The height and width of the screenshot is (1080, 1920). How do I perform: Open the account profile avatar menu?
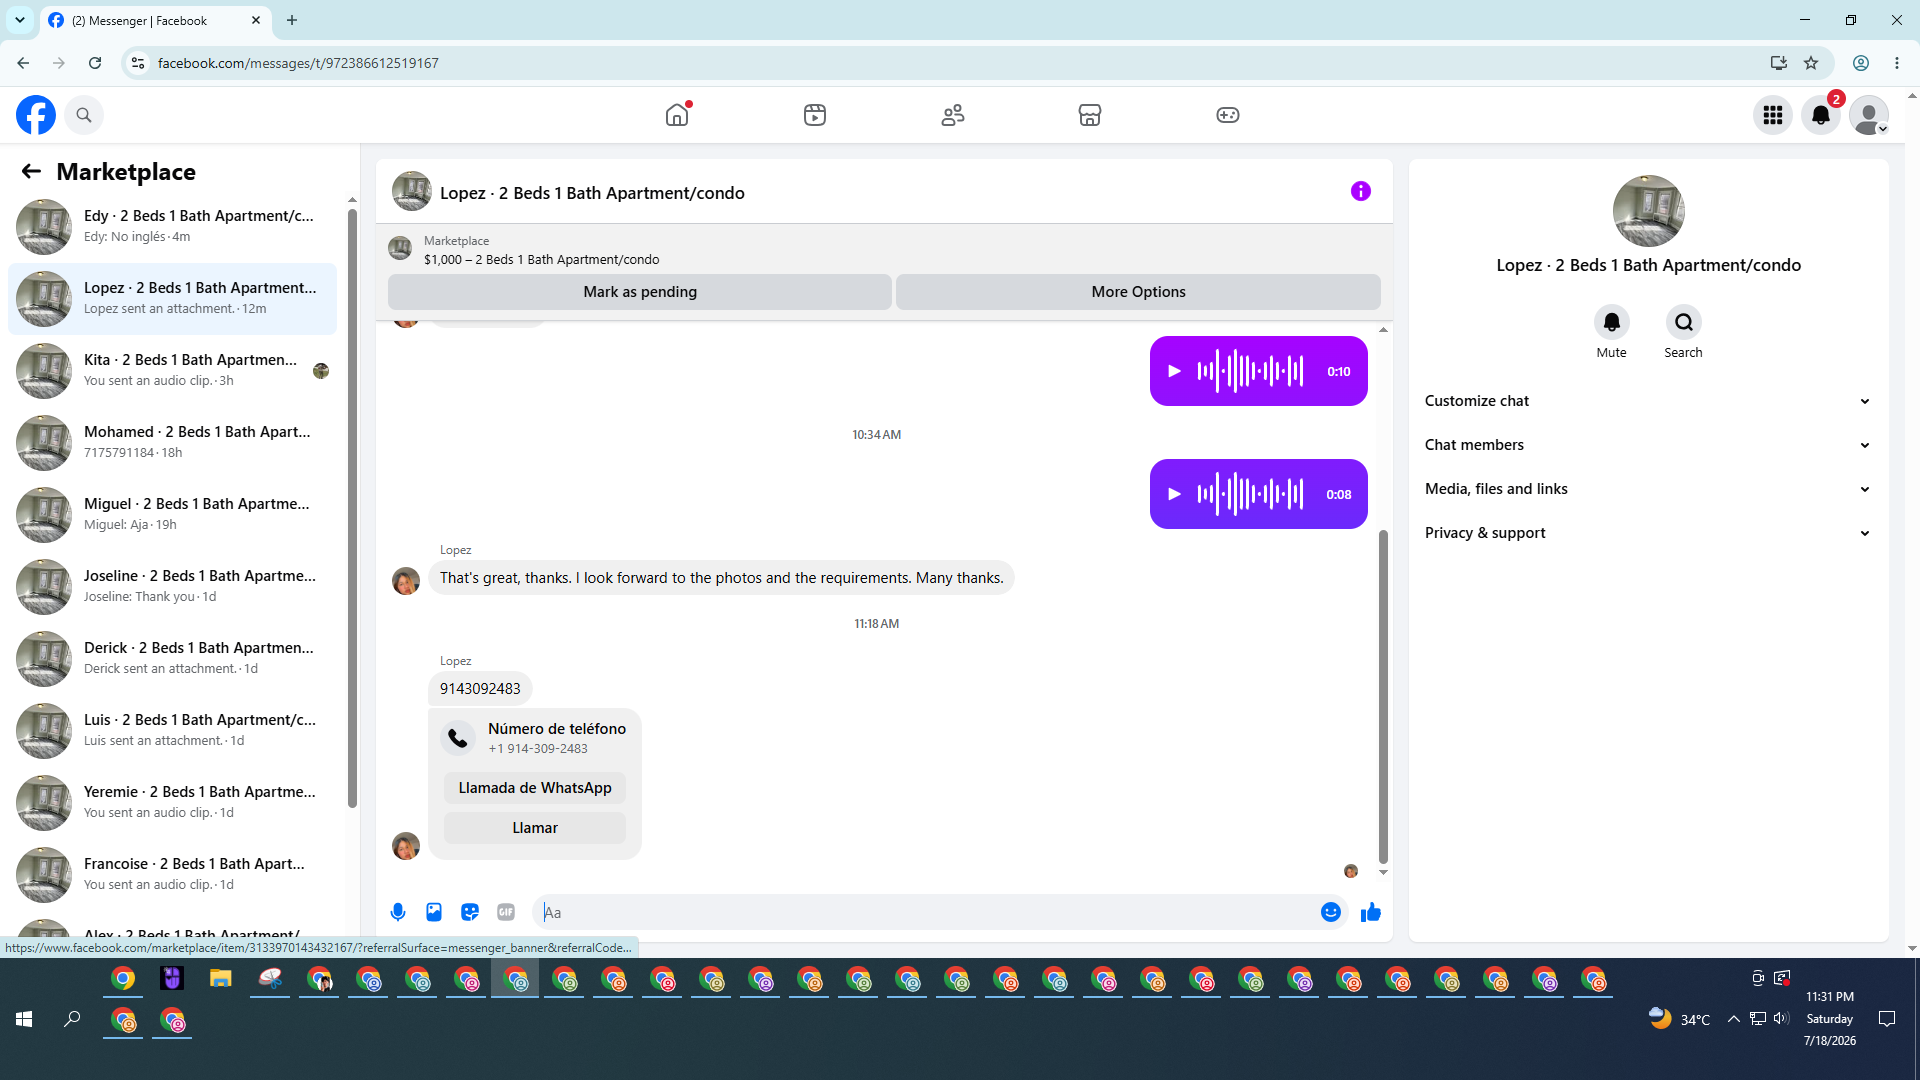(1869, 115)
